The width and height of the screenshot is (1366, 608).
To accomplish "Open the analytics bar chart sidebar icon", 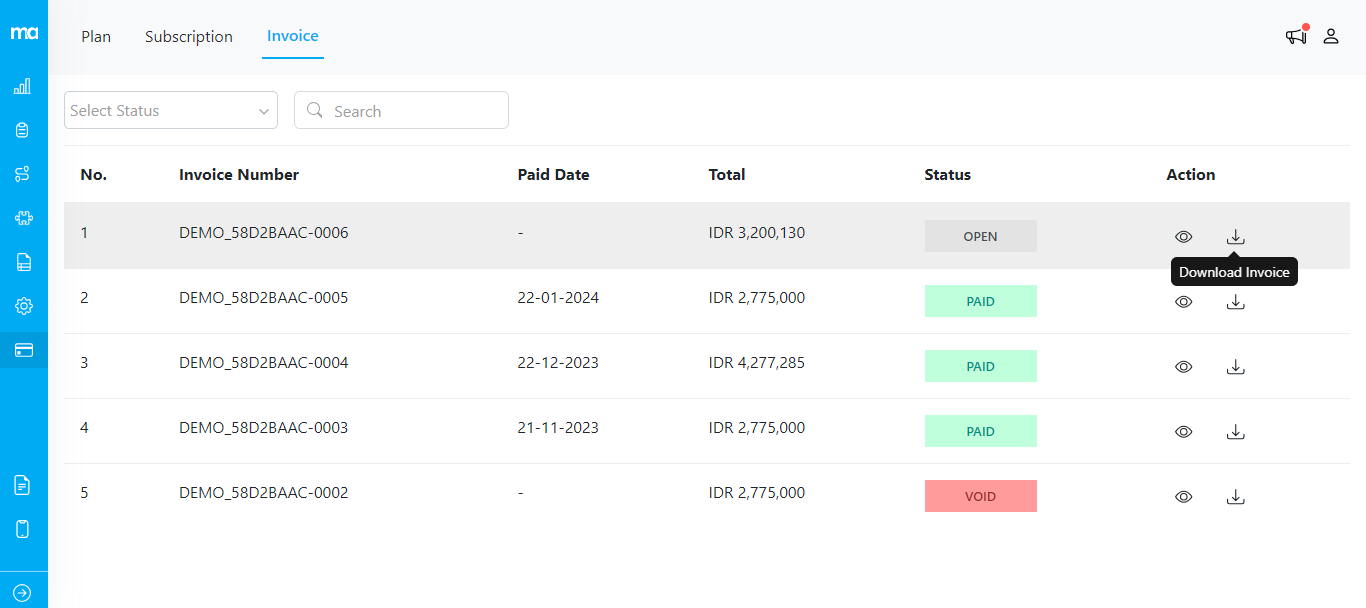I will point(22,86).
